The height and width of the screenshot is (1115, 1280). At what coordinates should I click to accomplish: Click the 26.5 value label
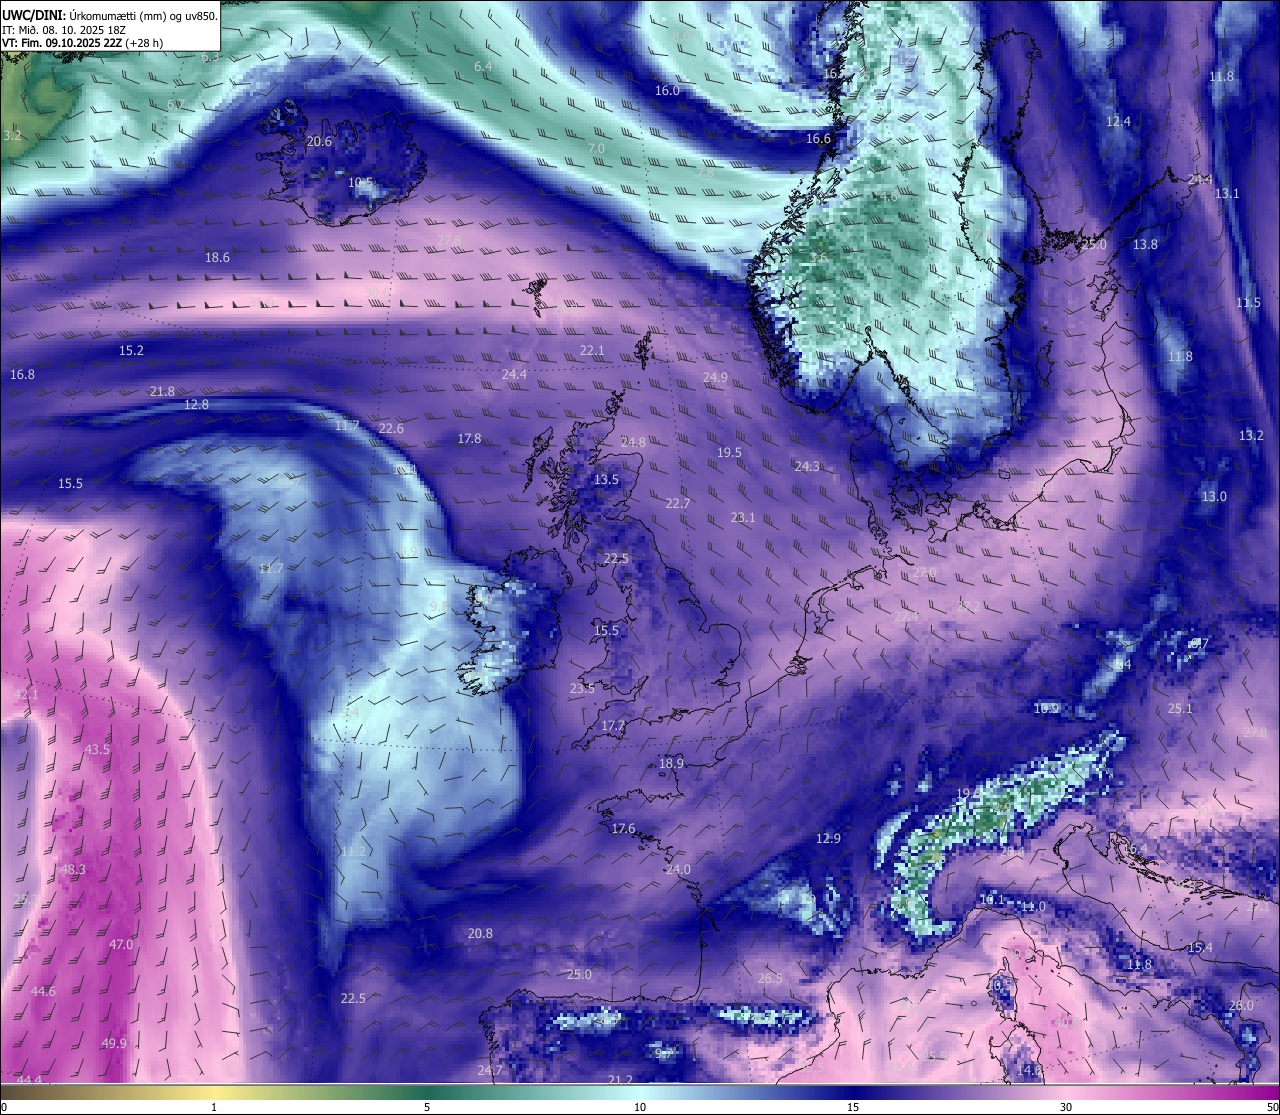[x=770, y=978]
